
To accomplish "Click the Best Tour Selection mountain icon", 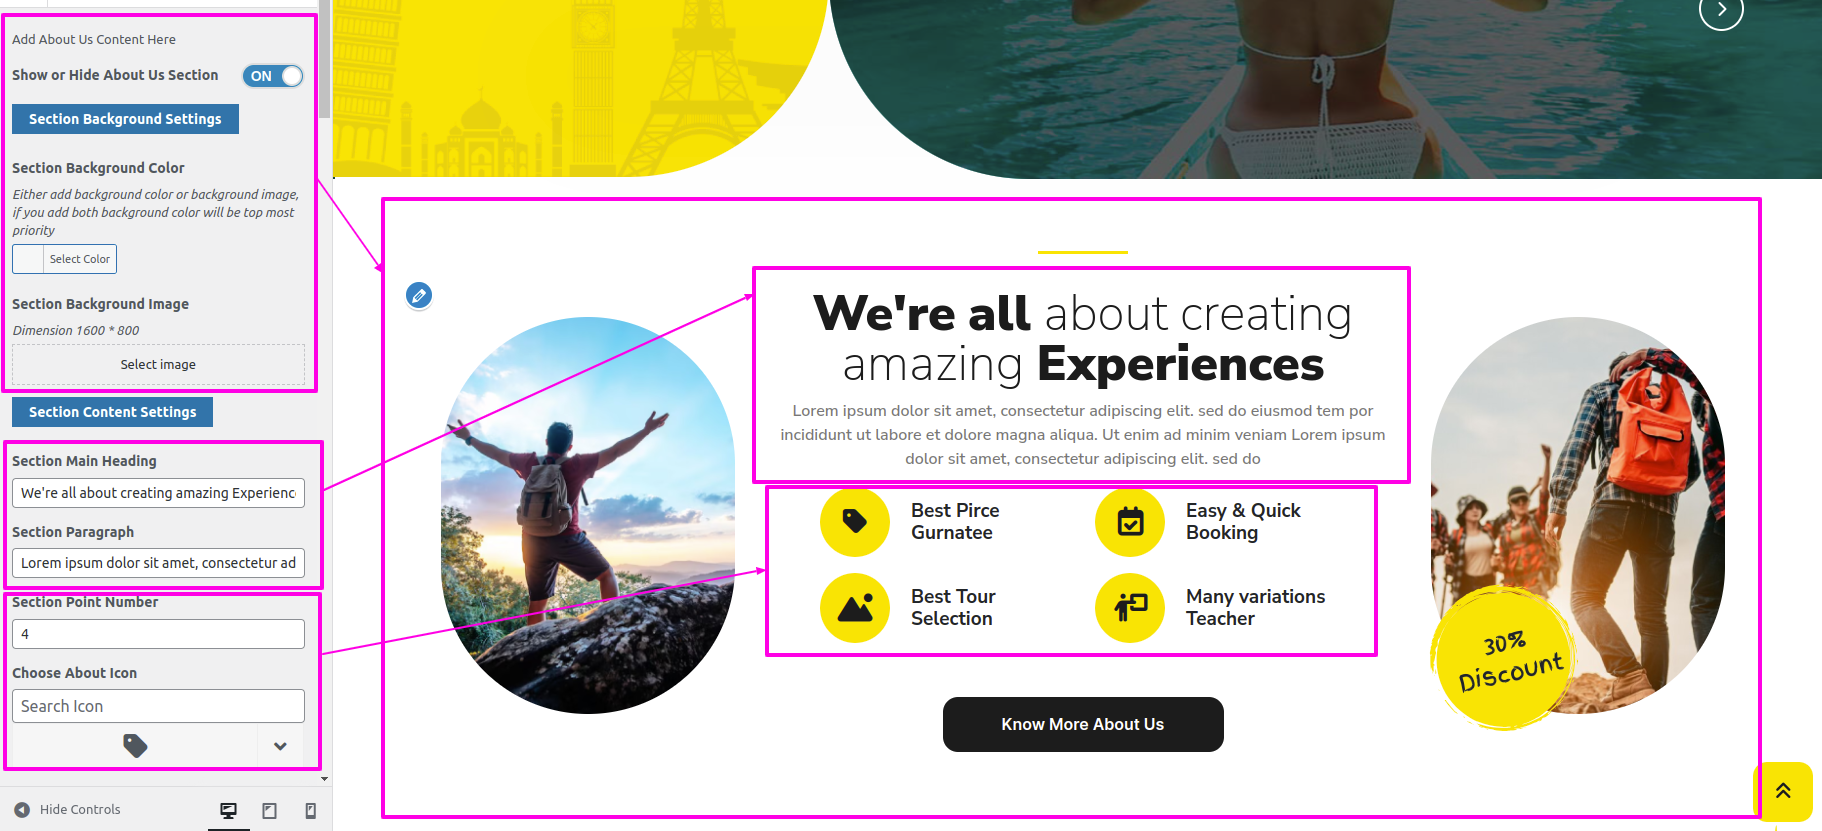I will point(855,607).
